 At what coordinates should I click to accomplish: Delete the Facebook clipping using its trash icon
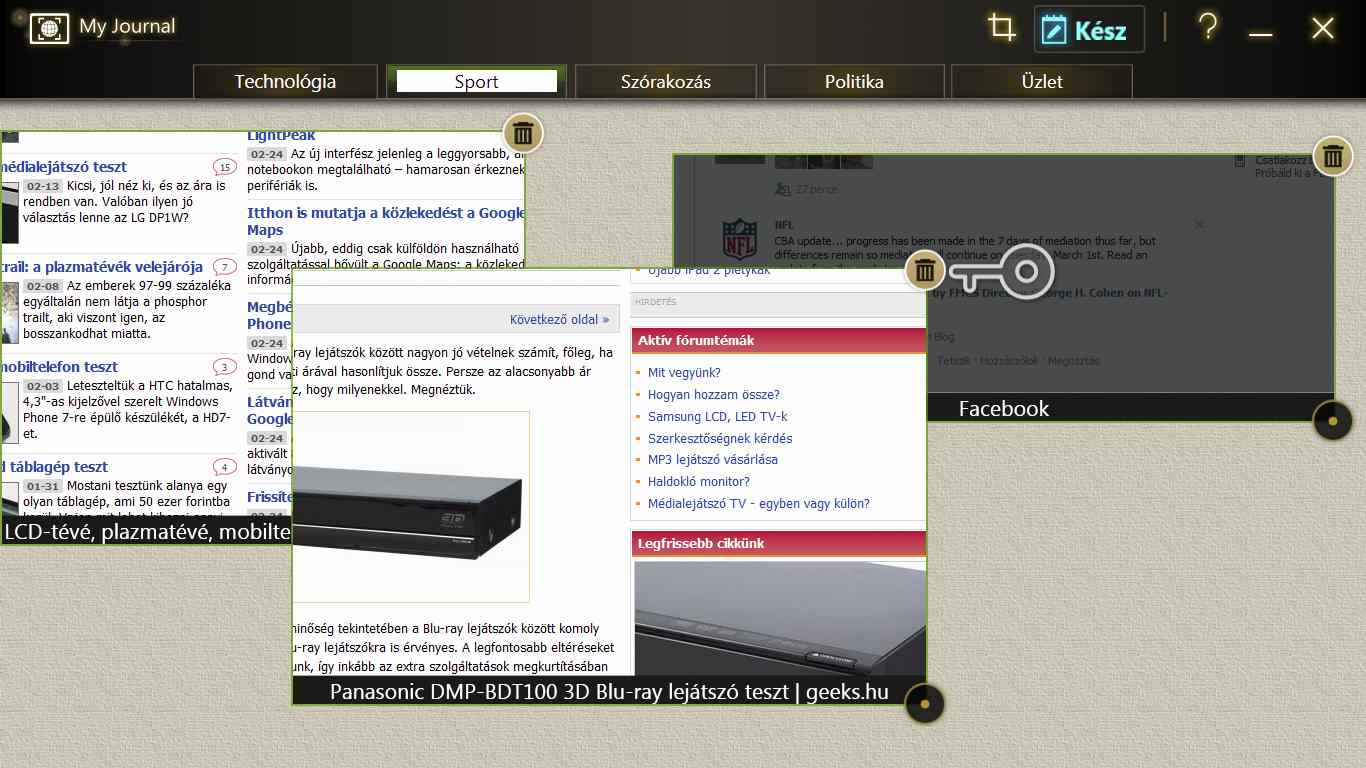1332,156
